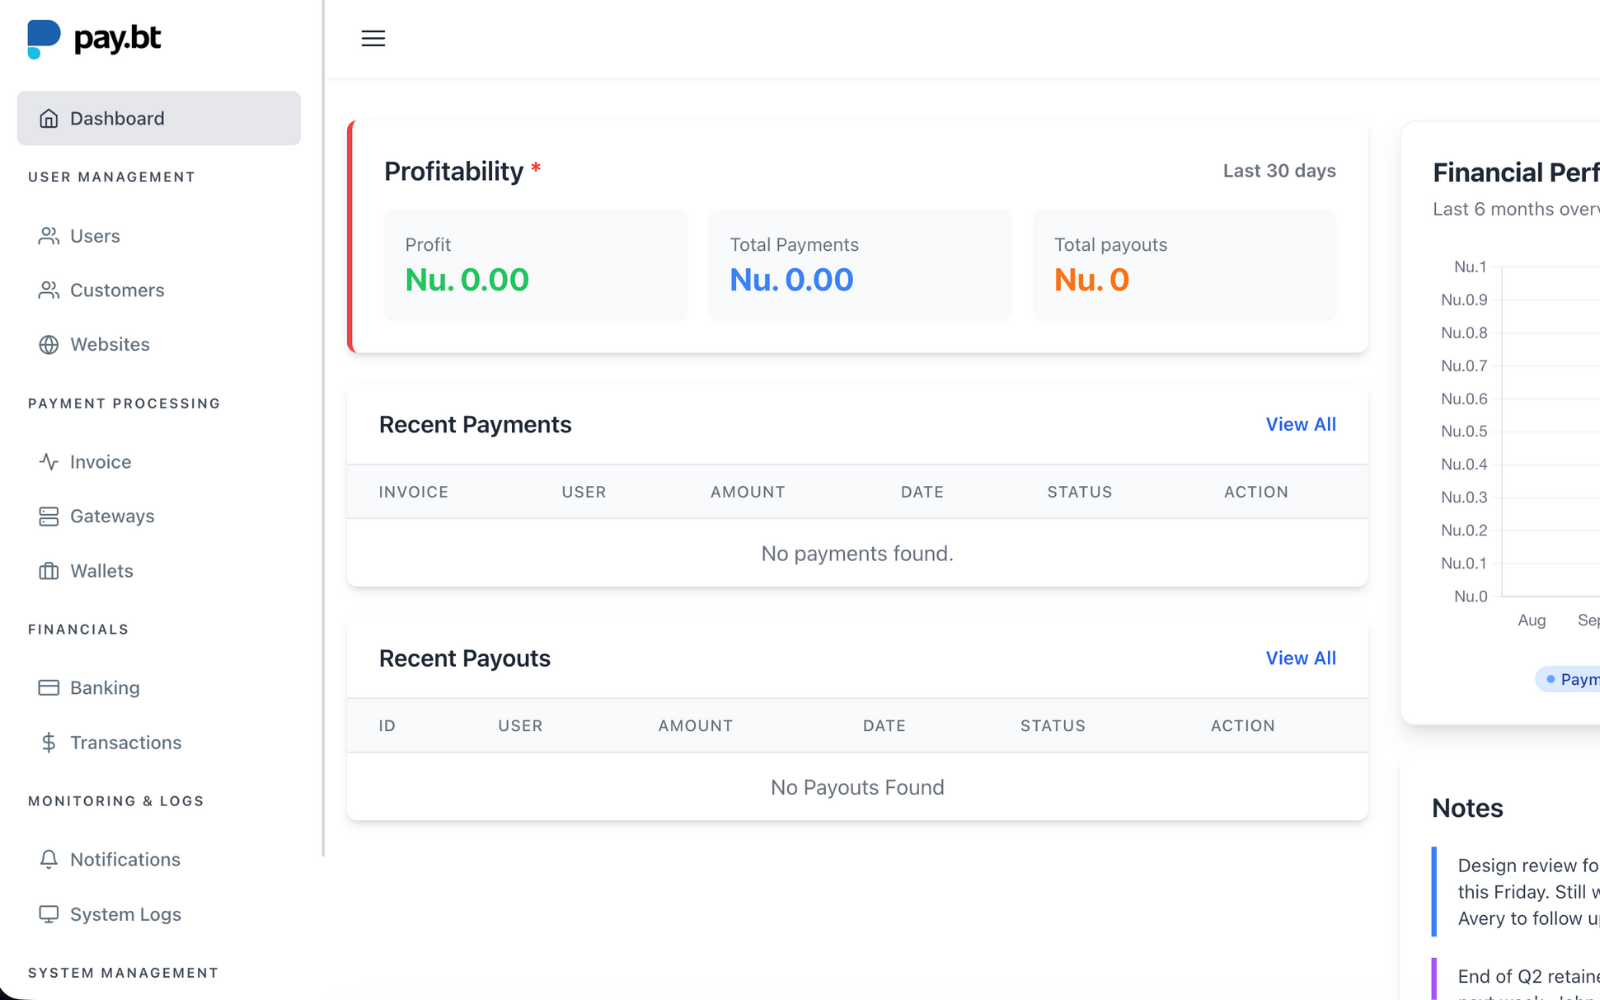Click the Banking card icon
The width and height of the screenshot is (1600, 1000).
(x=49, y=688)
